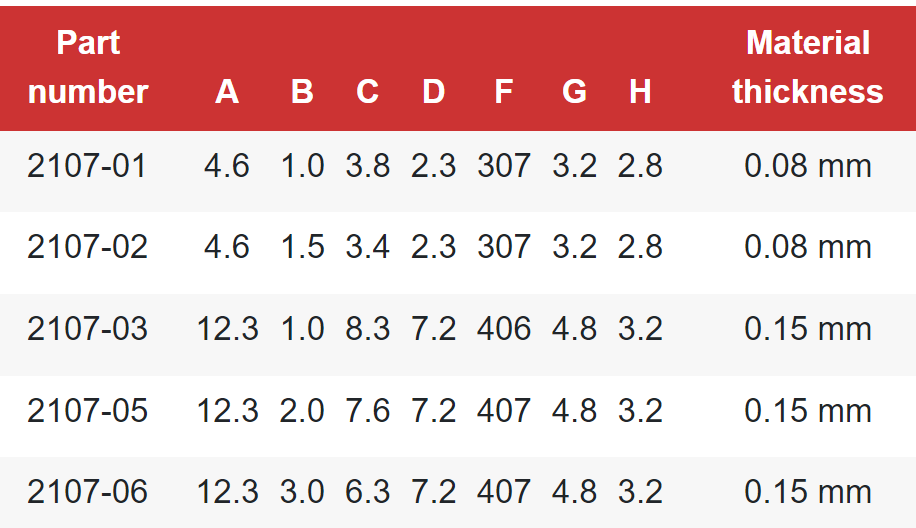This screenshot has width=916, height=528.
Task: Click column header H
Action: coord(640,92)
